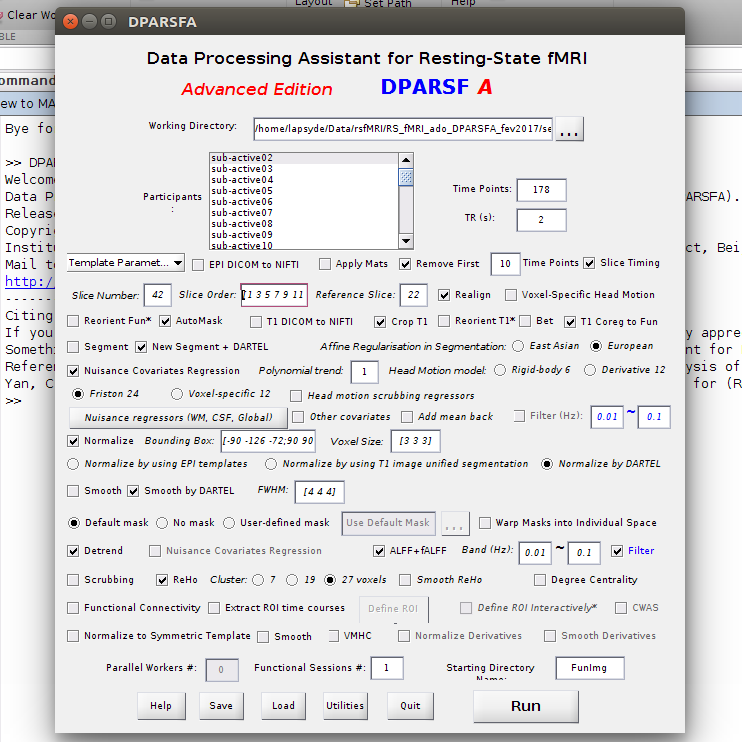Open the Utilities button
Screen dimensions: 742x742
tap(345, 706)
